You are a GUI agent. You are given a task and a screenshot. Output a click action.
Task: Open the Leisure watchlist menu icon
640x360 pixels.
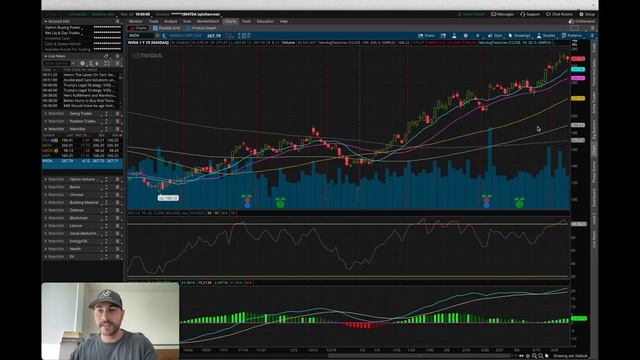point(118,226)
